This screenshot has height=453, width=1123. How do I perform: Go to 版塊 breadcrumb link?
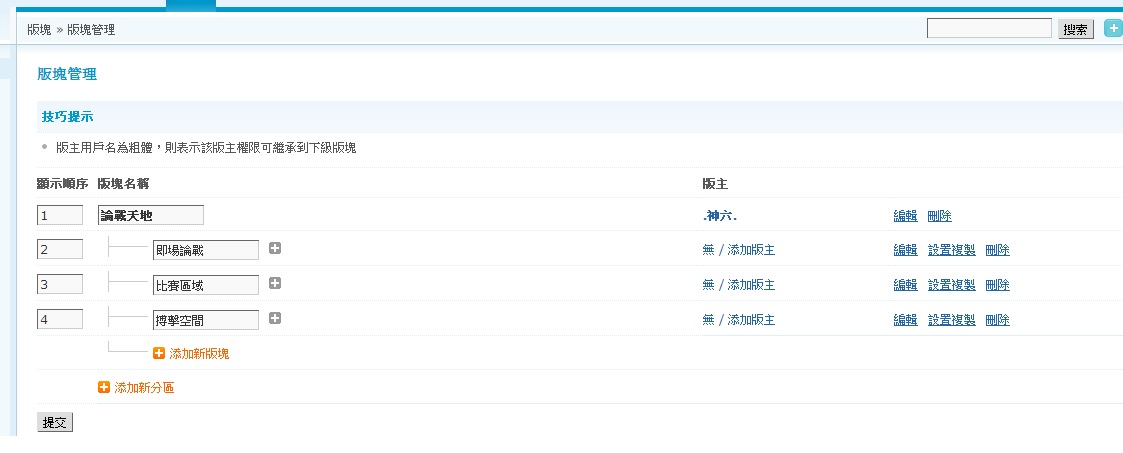click(x=39, y=29)
